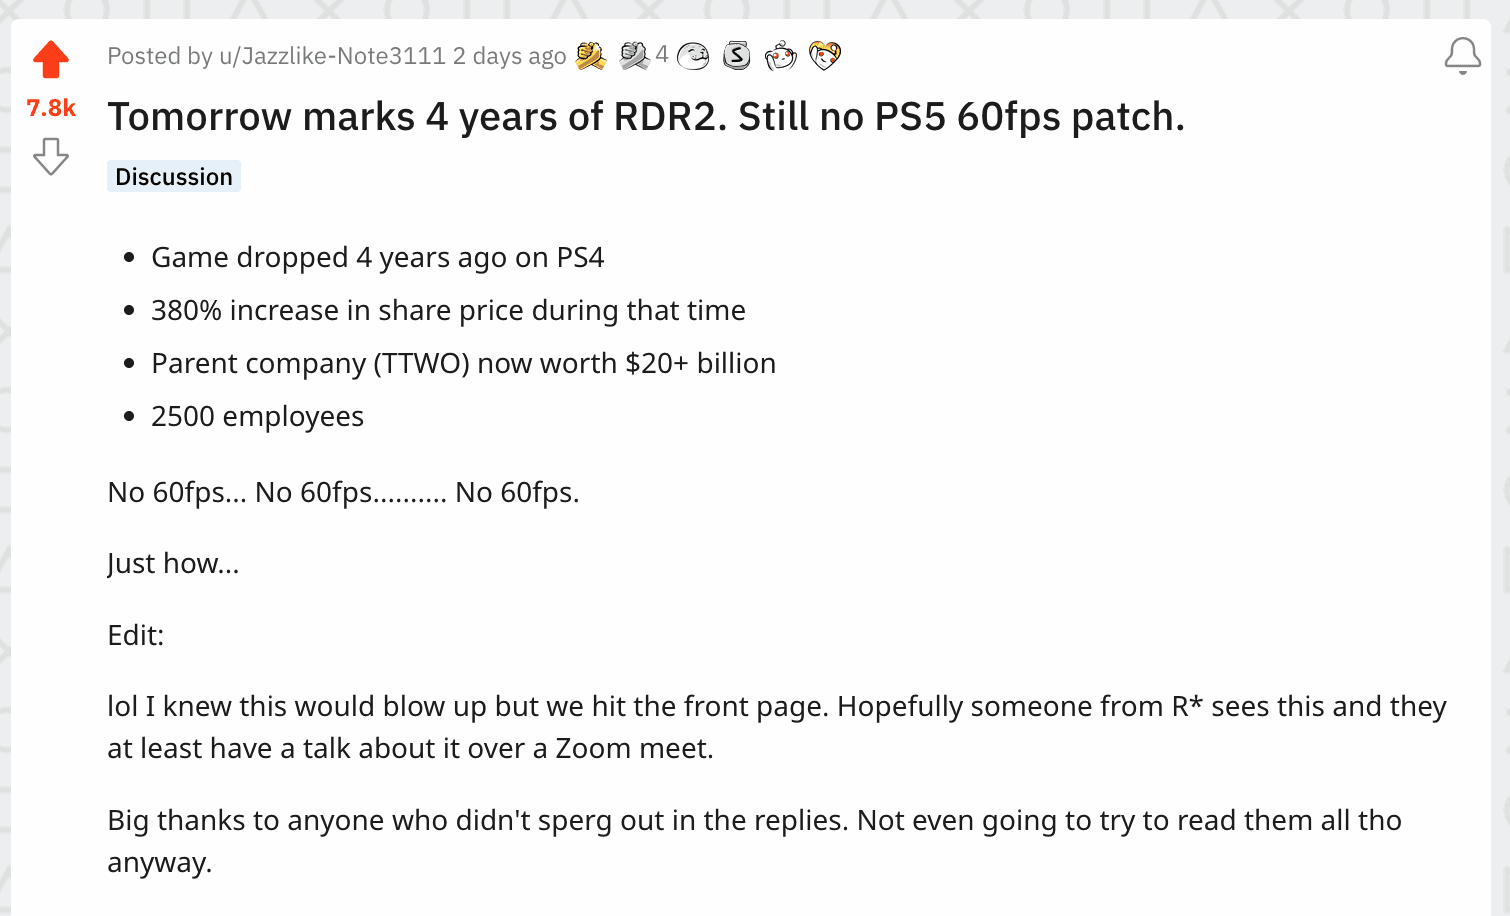Click the silver S medal award

pyautogui.click(x=737, y=56)
